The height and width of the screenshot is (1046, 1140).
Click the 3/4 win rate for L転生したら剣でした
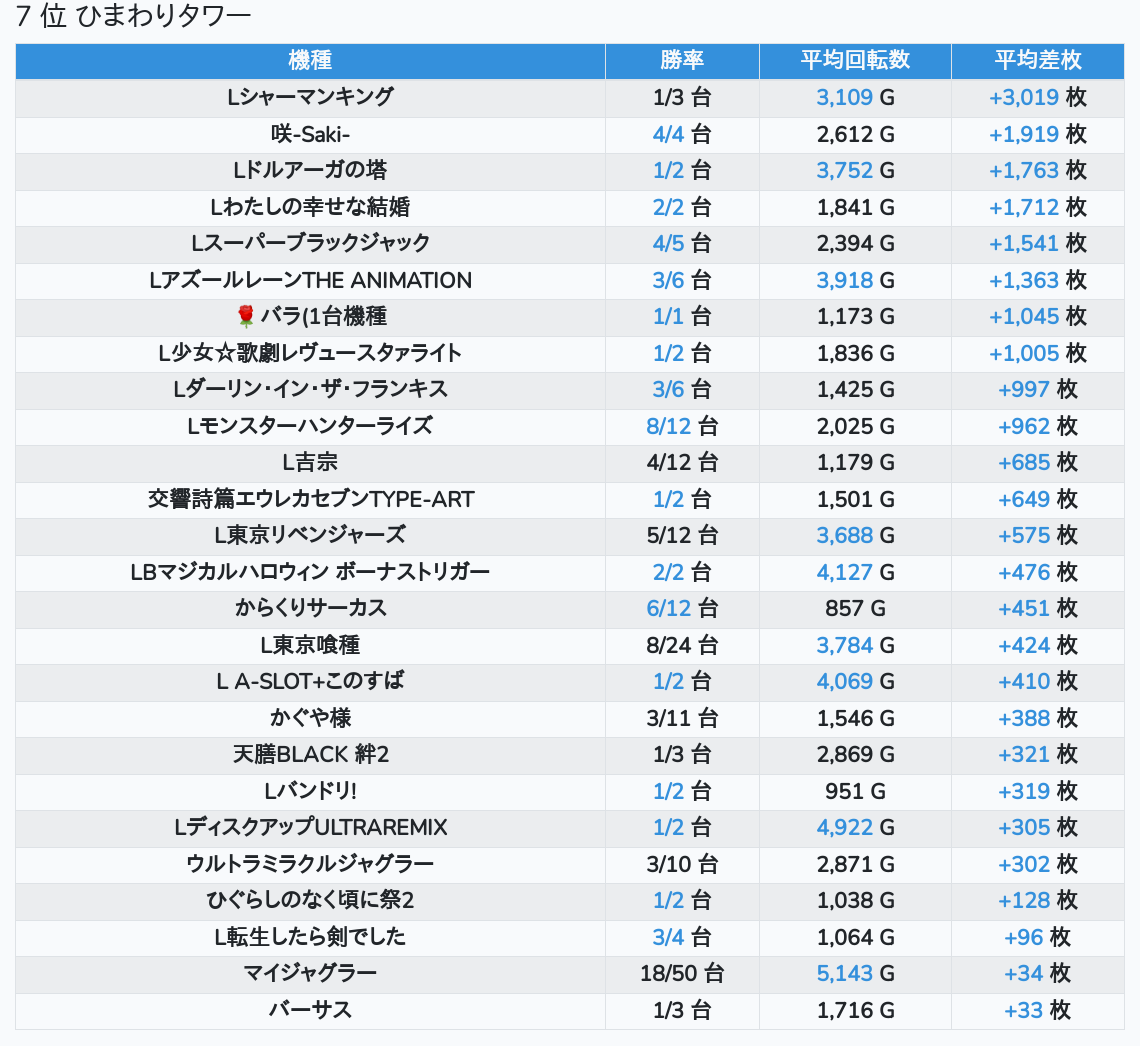[668, 937]
